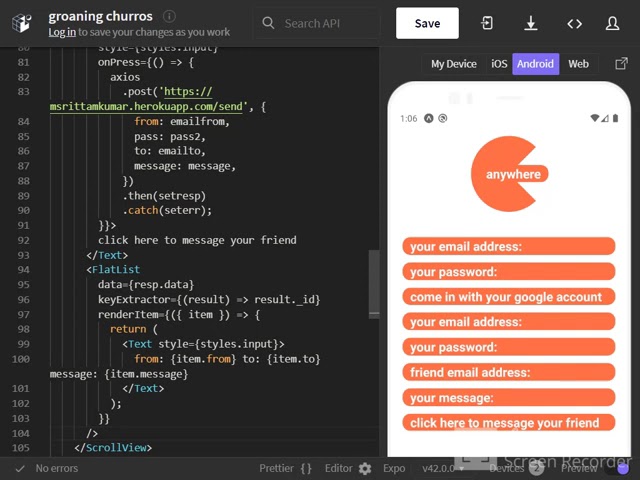Click the 'click here to message your friend' code text
Image resolution: width=640 pixels, height=480 pixels.
pos(197,240)
